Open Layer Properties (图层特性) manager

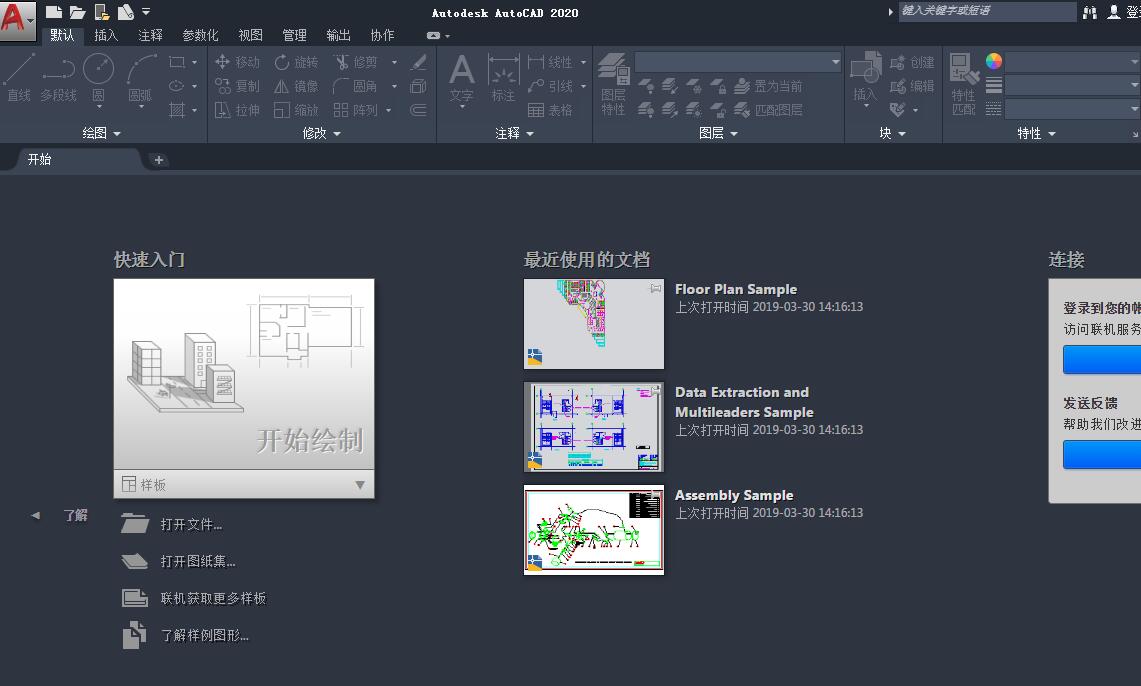[613, 85]
